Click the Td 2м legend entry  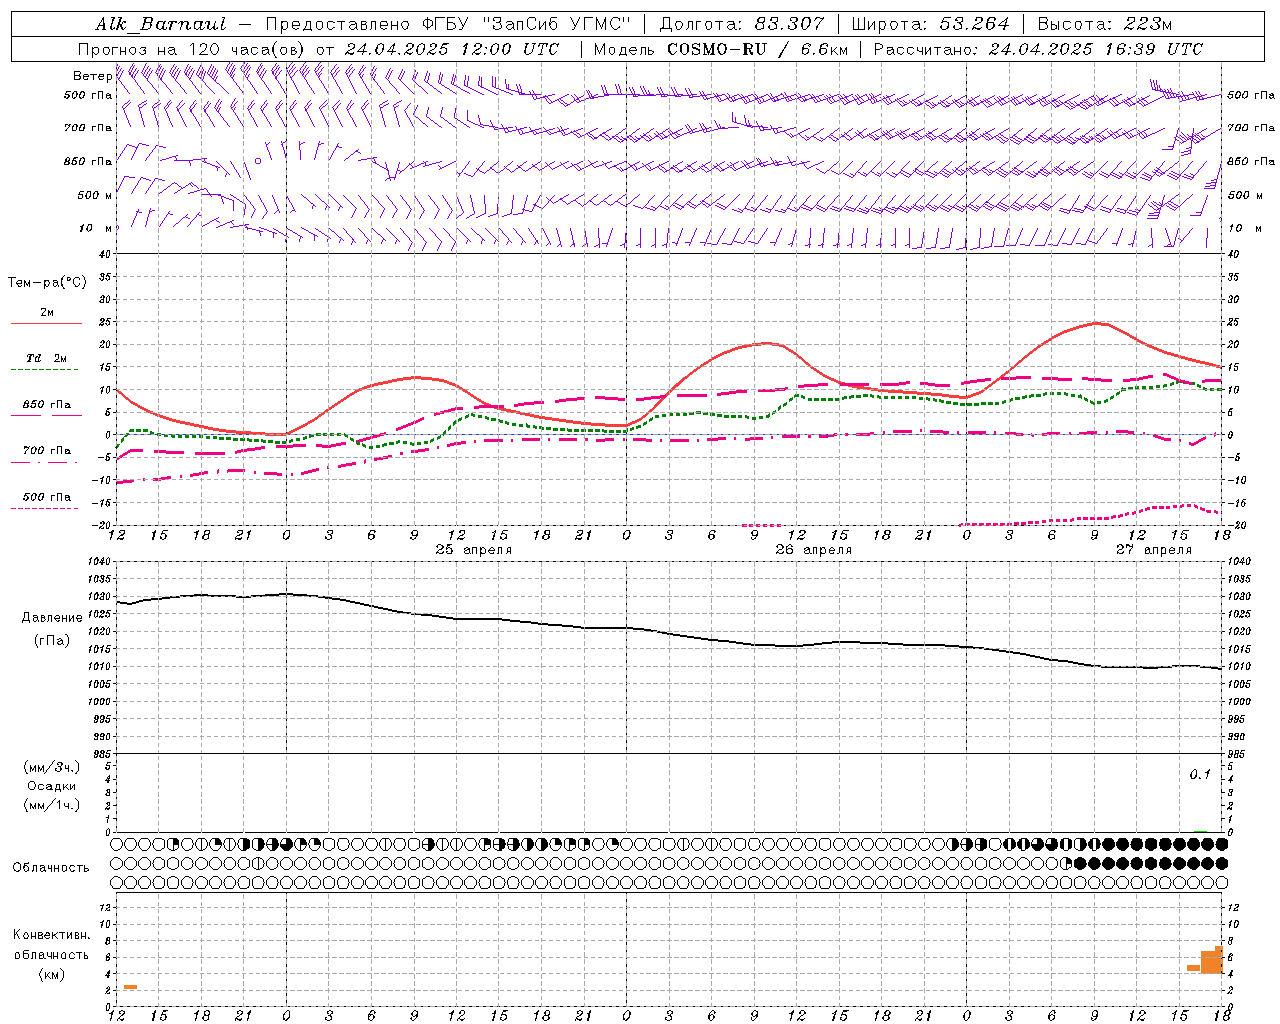(x=47, y=358)
